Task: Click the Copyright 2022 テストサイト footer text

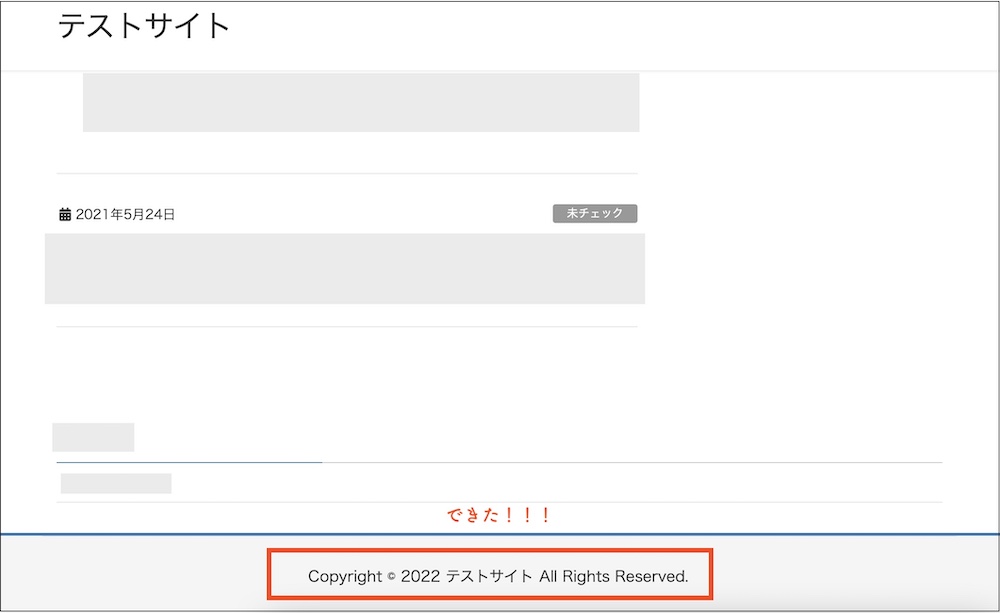Action: pos(498,576)
